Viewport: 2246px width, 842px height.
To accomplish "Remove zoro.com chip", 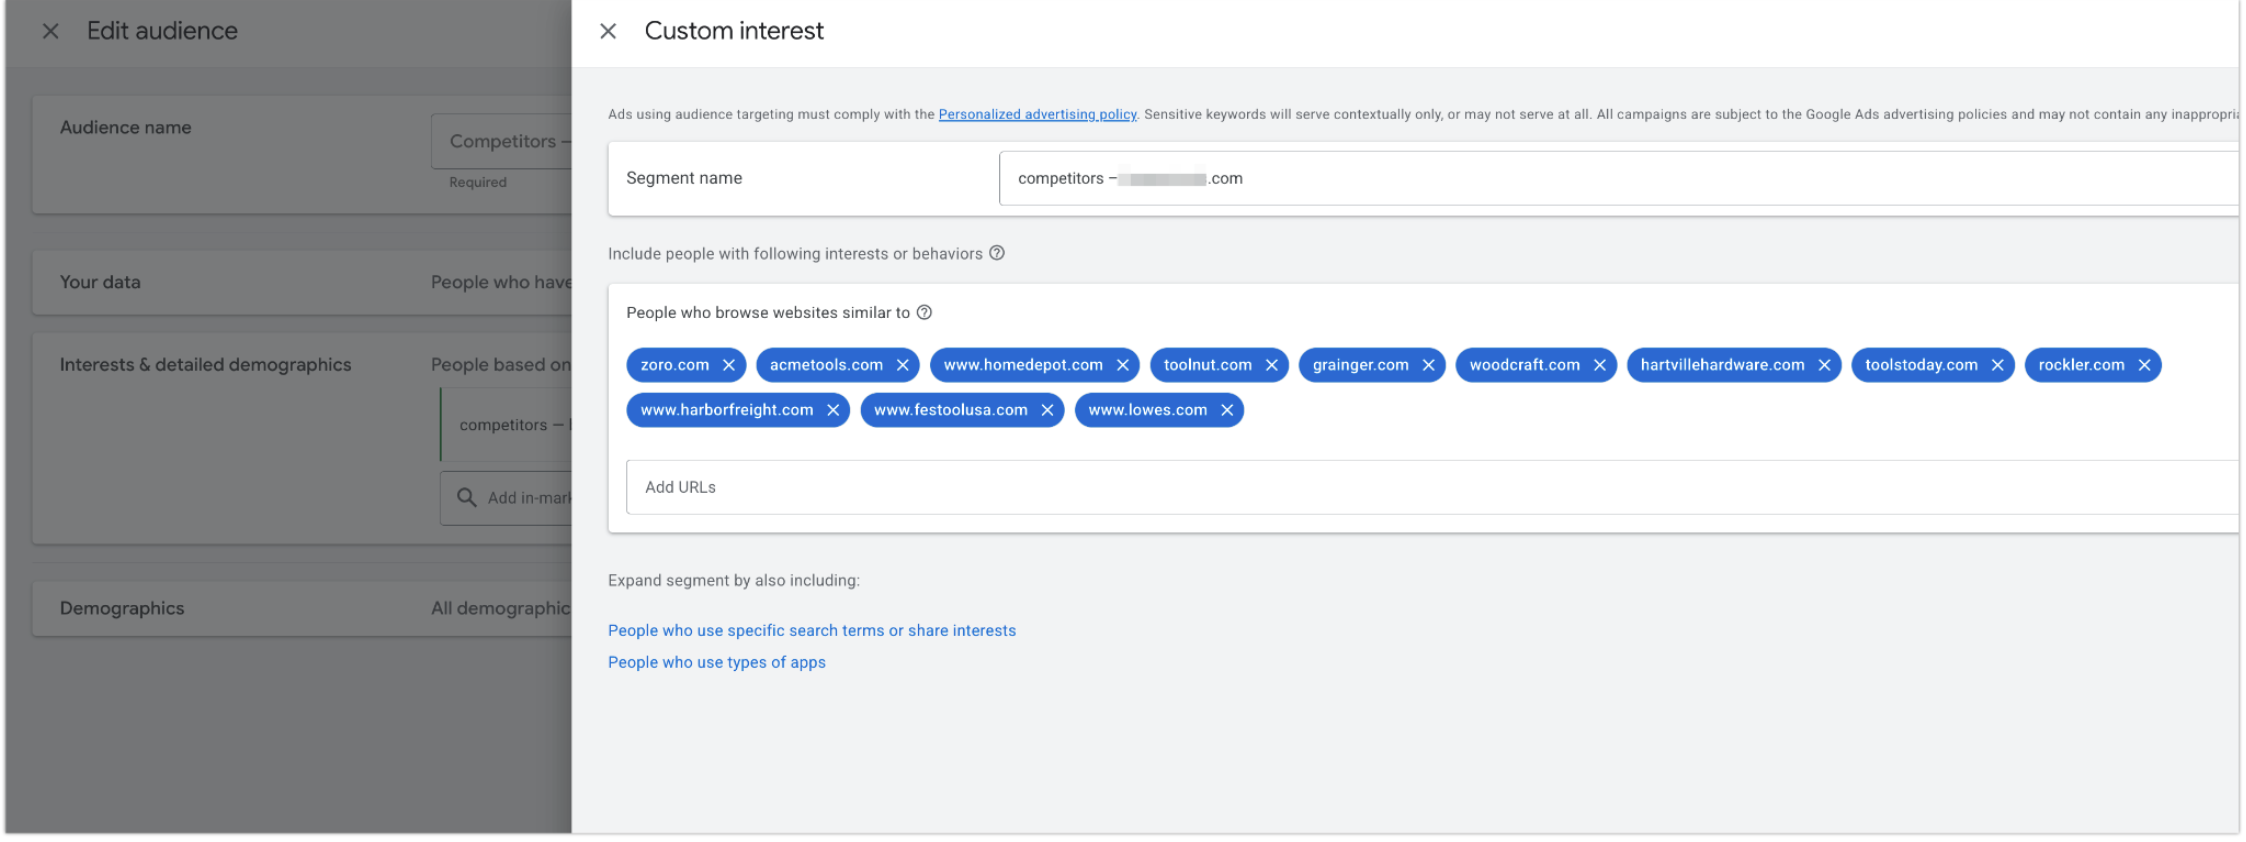I will point(729,365).
